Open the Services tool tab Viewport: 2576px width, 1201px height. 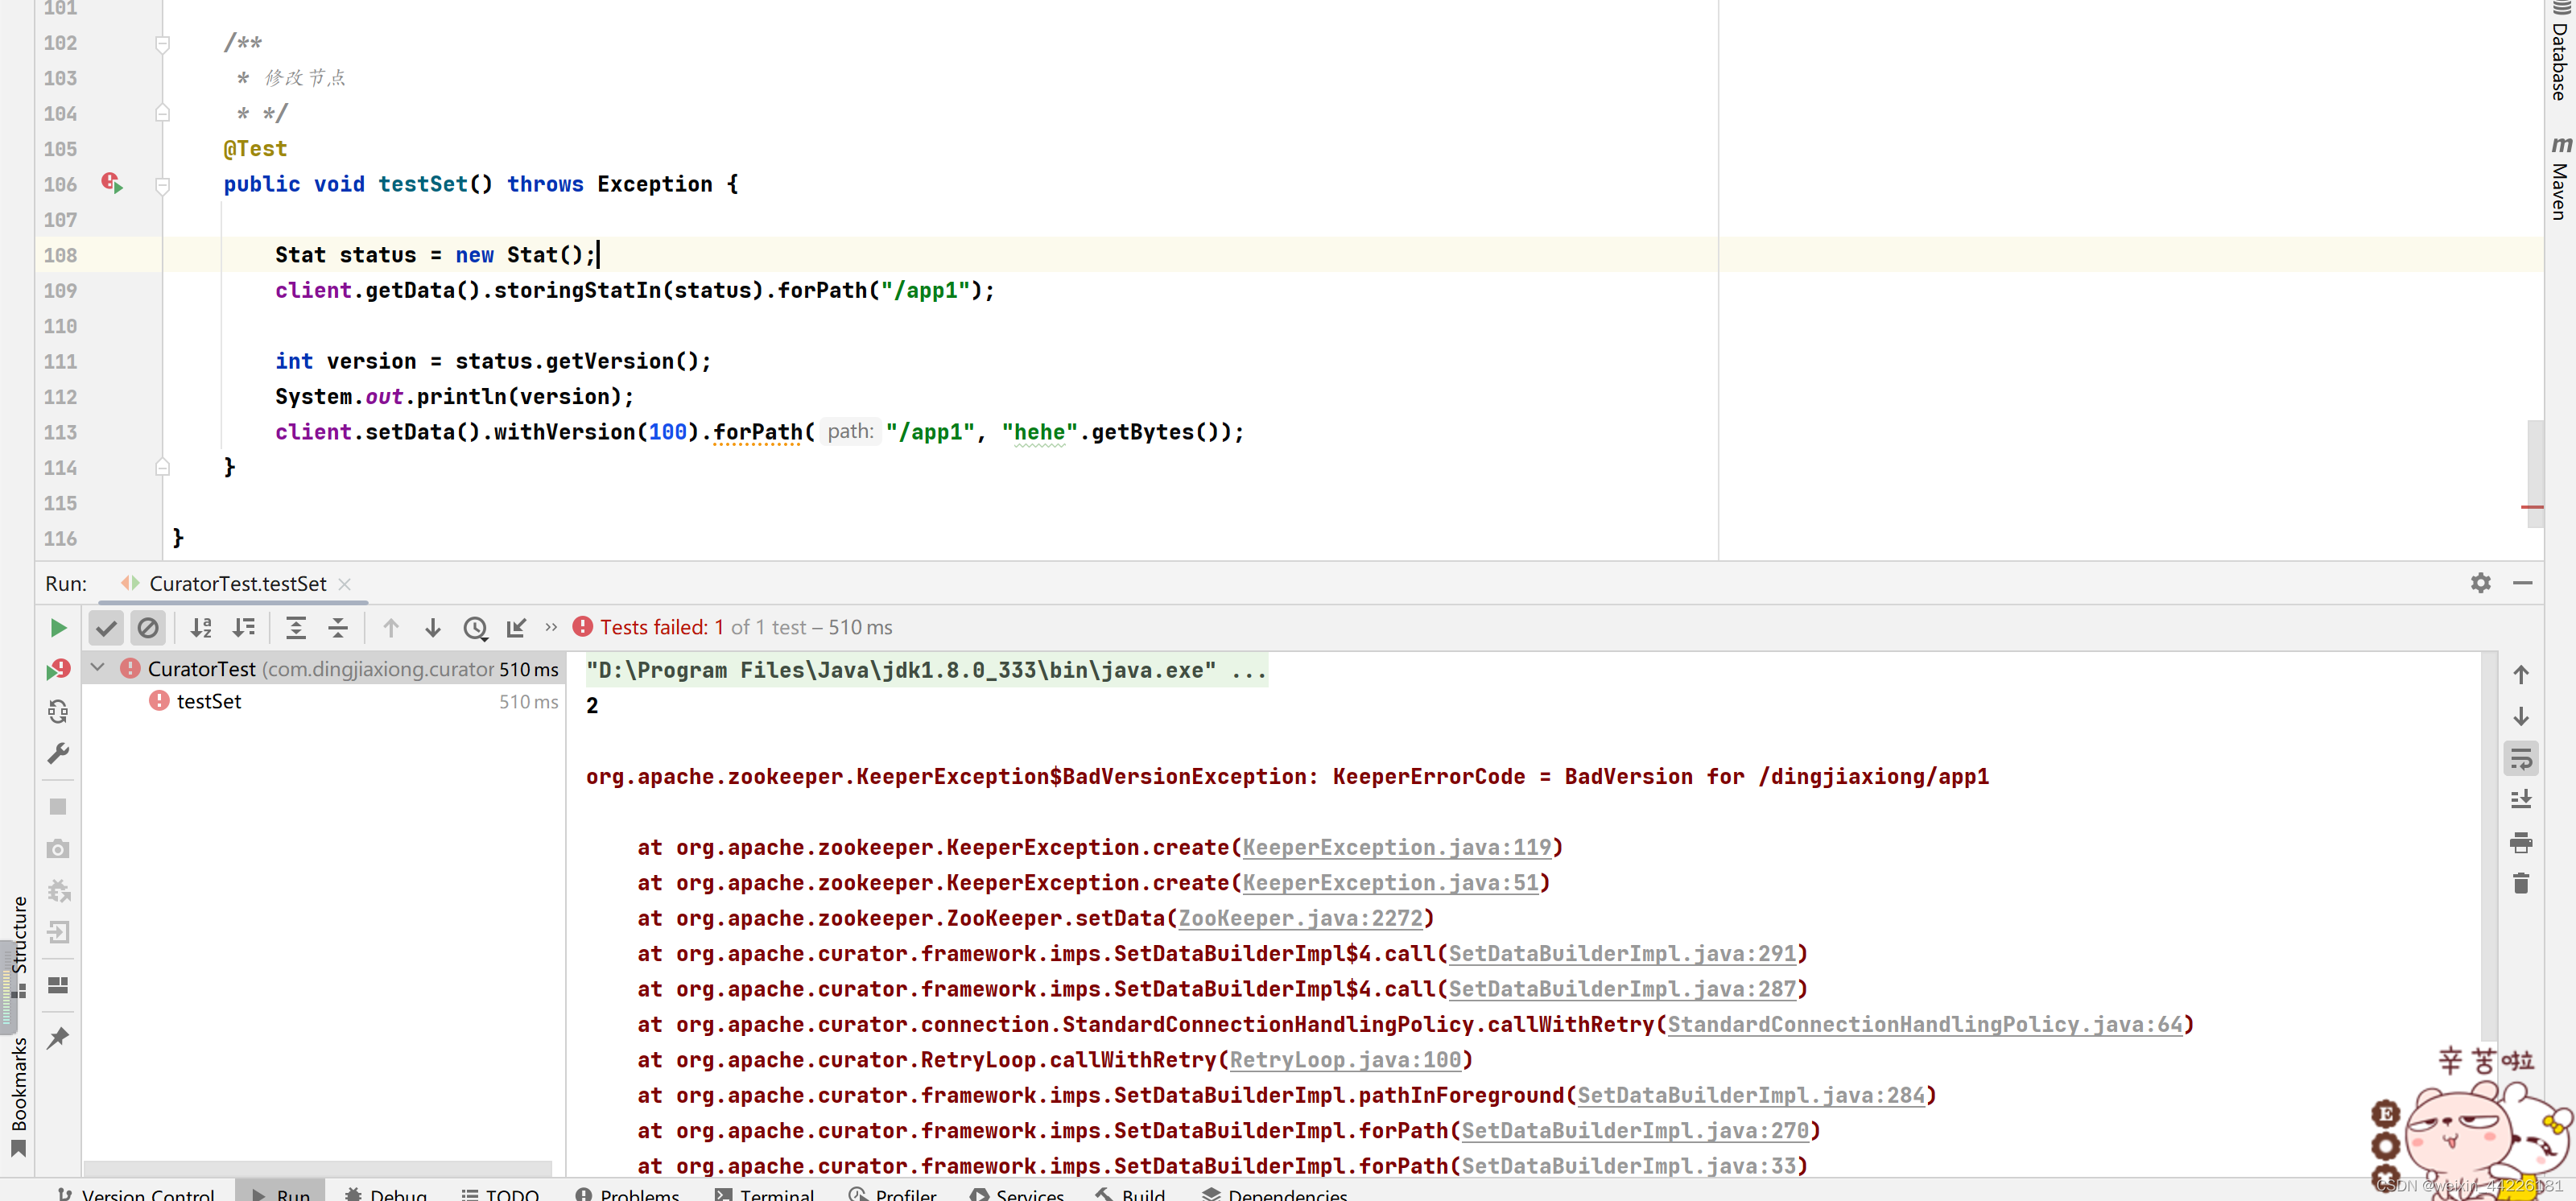point(1018,1193)
